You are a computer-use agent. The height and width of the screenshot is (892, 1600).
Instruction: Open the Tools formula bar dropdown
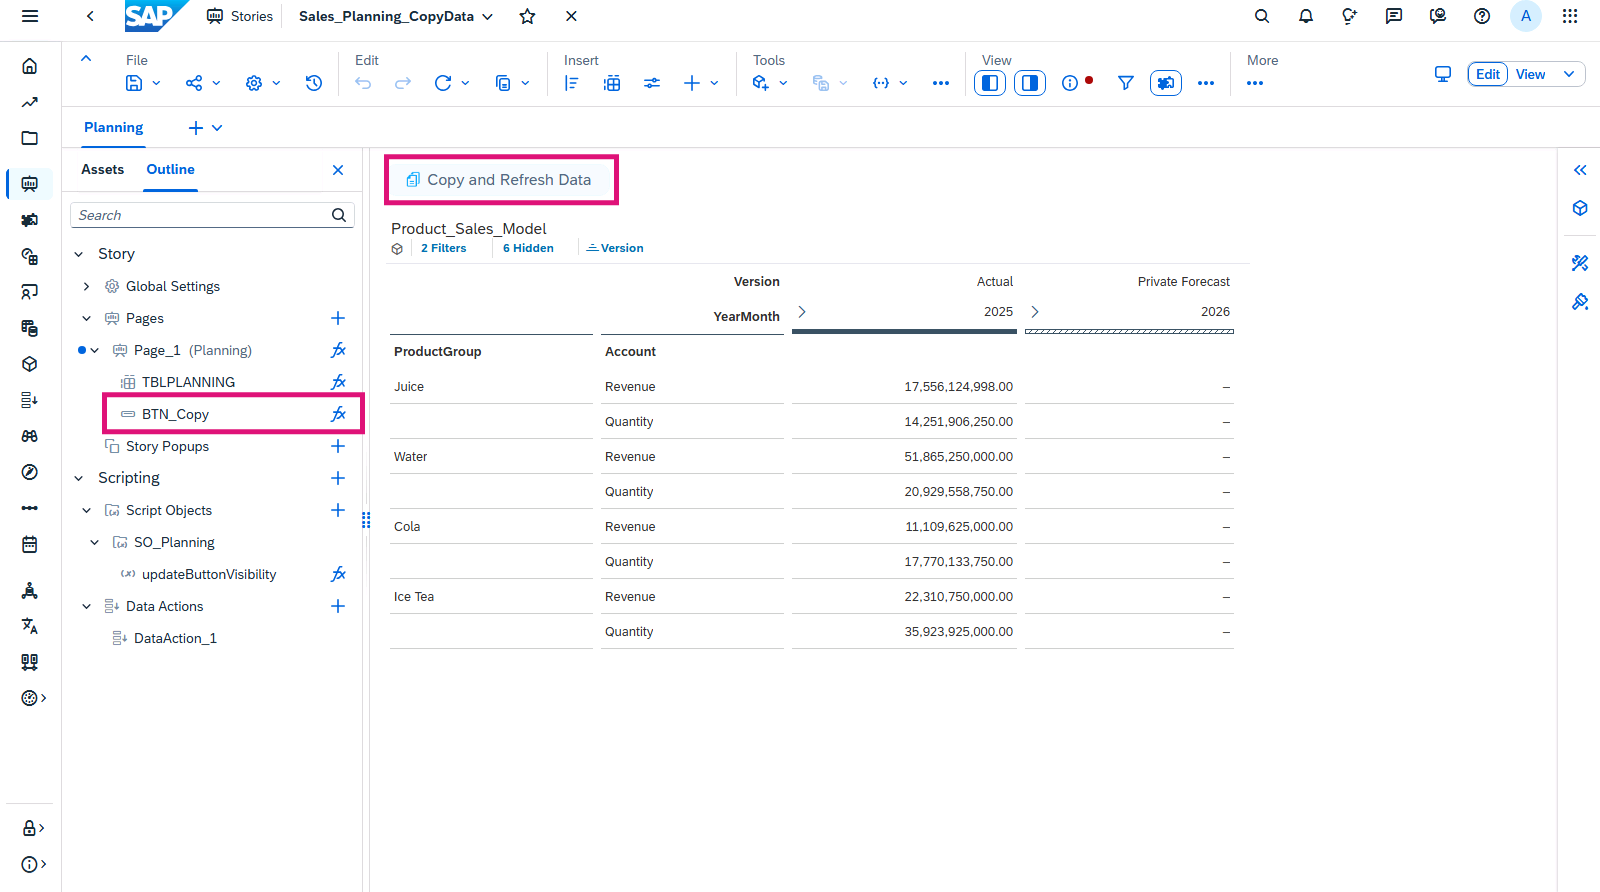(x=769, y=83)
